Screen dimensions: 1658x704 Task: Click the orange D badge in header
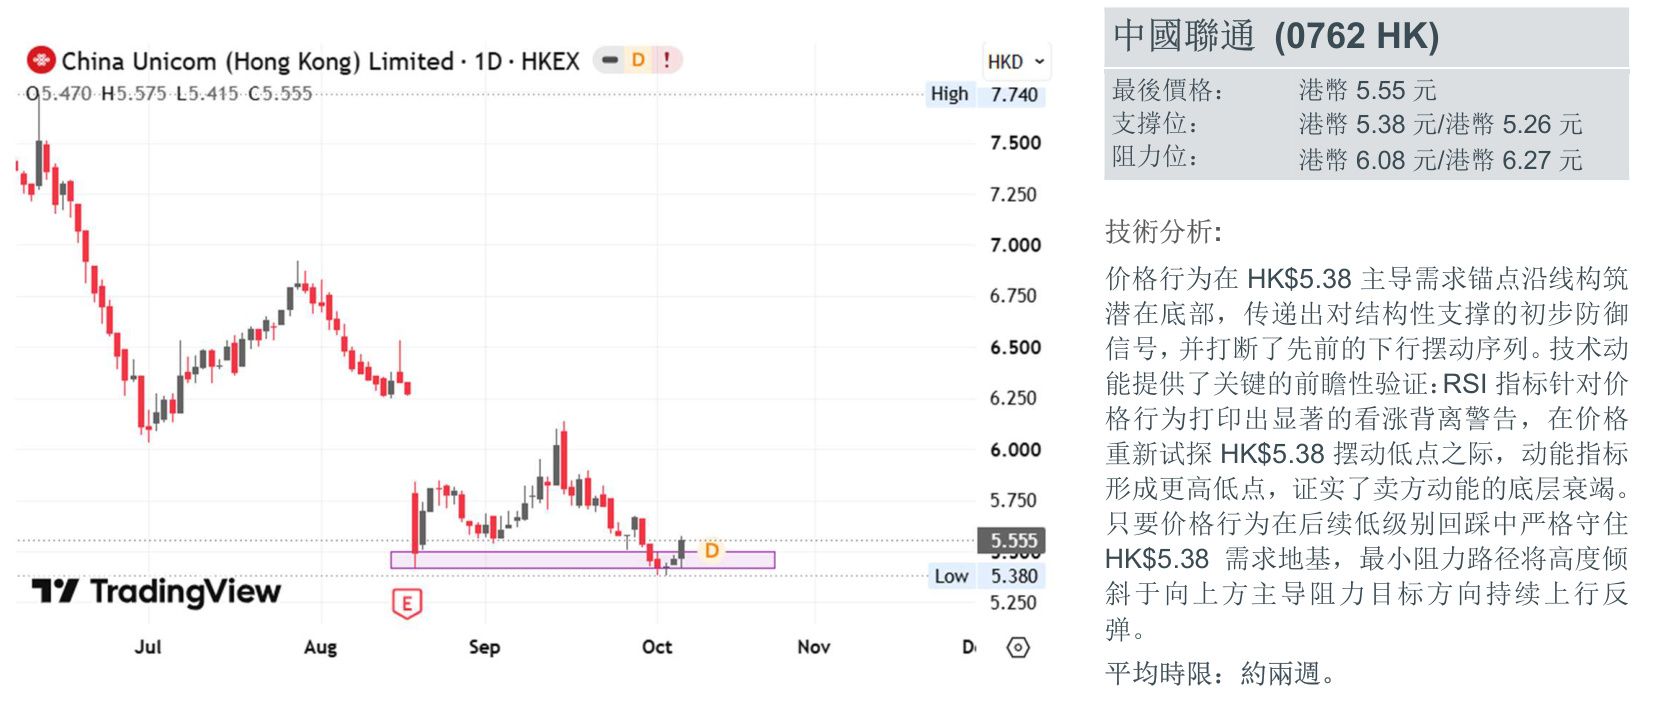[x=638, y=60]
